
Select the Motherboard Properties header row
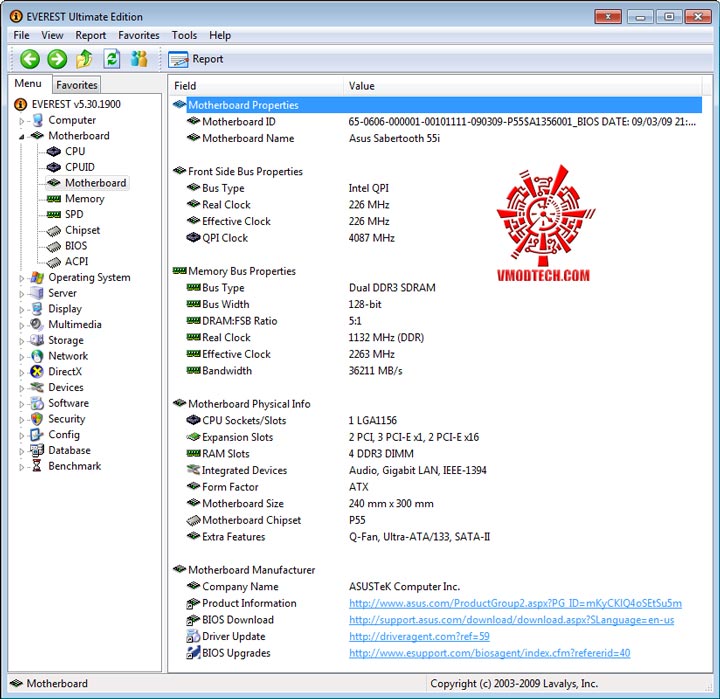point(437,105)
